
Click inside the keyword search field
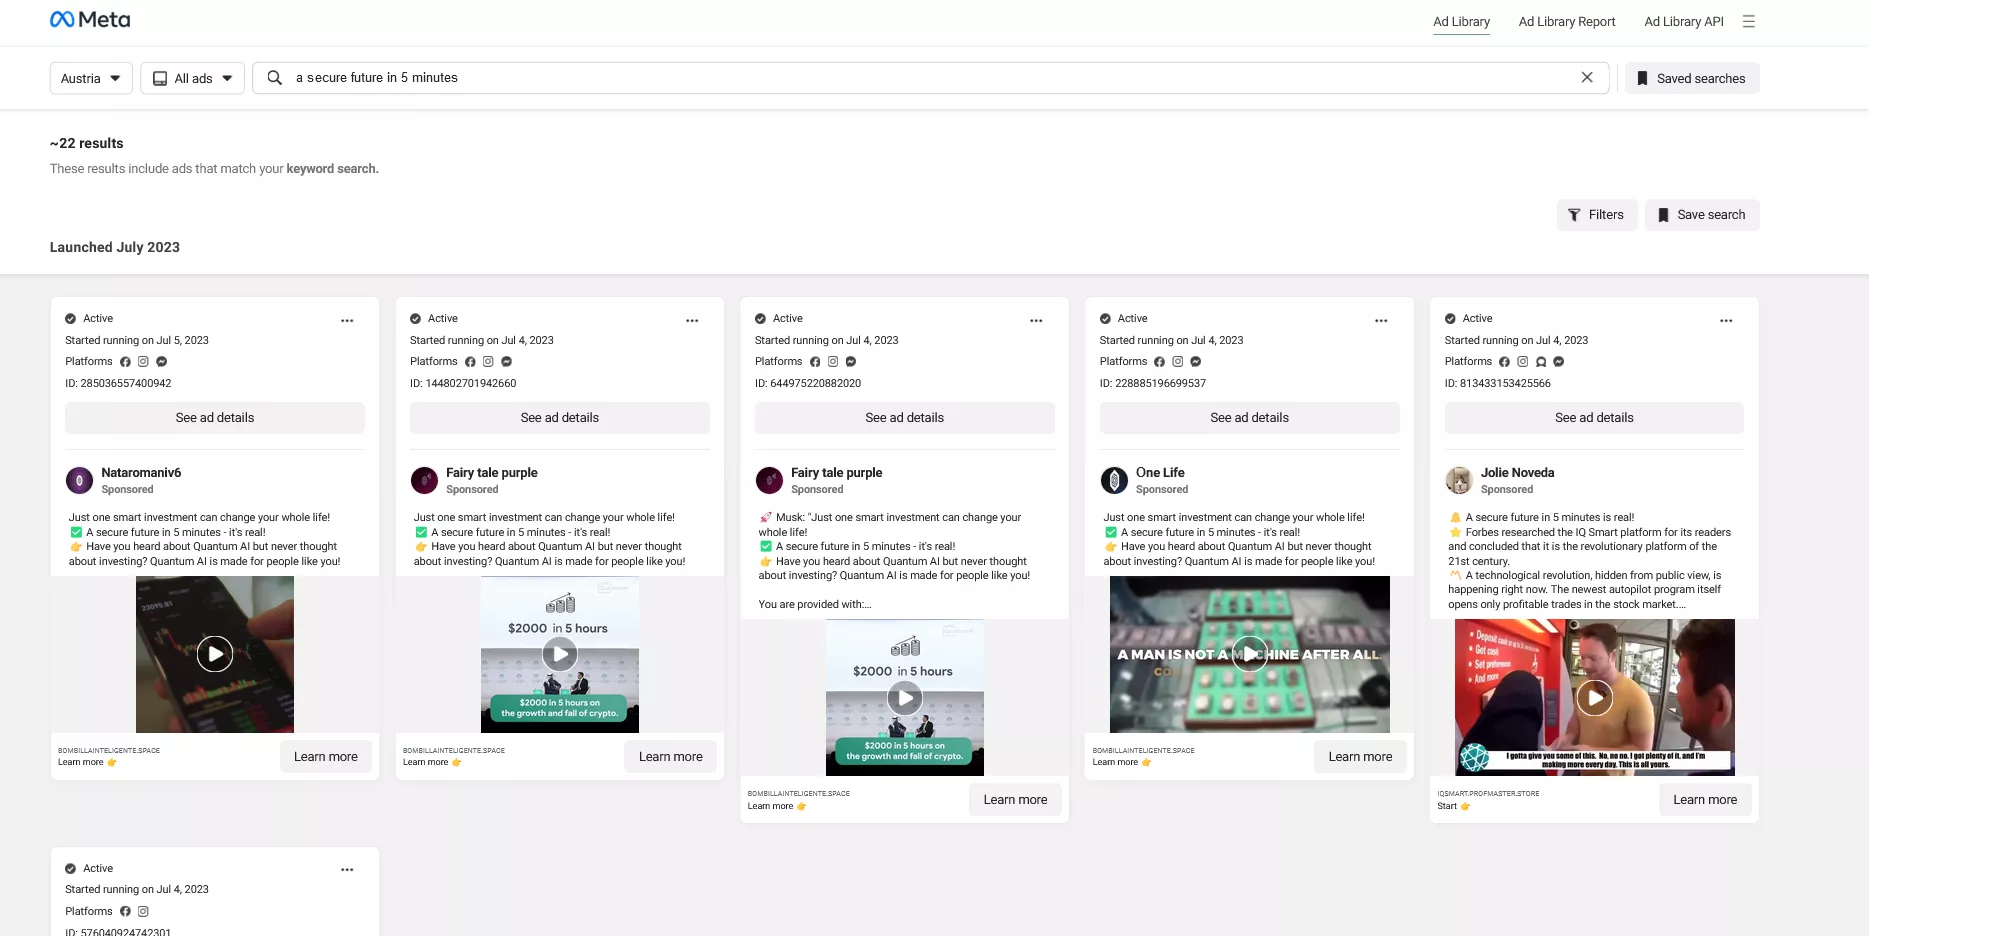pyautogui.click(x=700, y=77)
